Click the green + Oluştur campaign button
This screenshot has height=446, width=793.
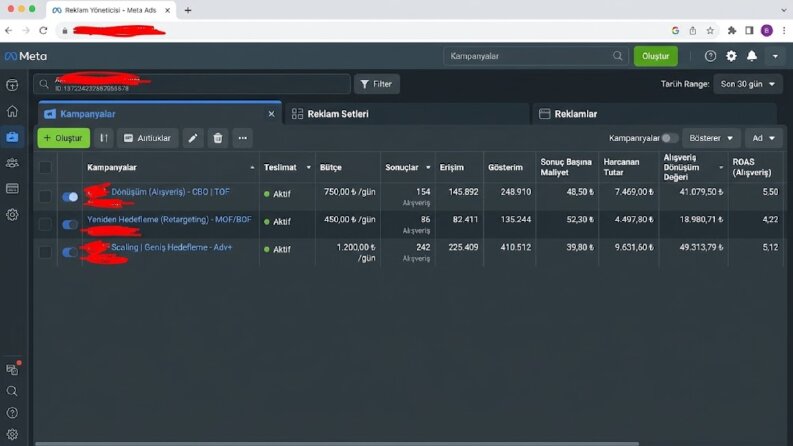(64, 138)
